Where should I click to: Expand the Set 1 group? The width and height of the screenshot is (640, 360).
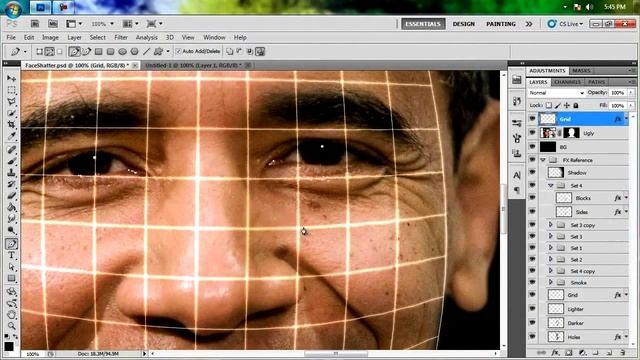(x=551, y=248)
